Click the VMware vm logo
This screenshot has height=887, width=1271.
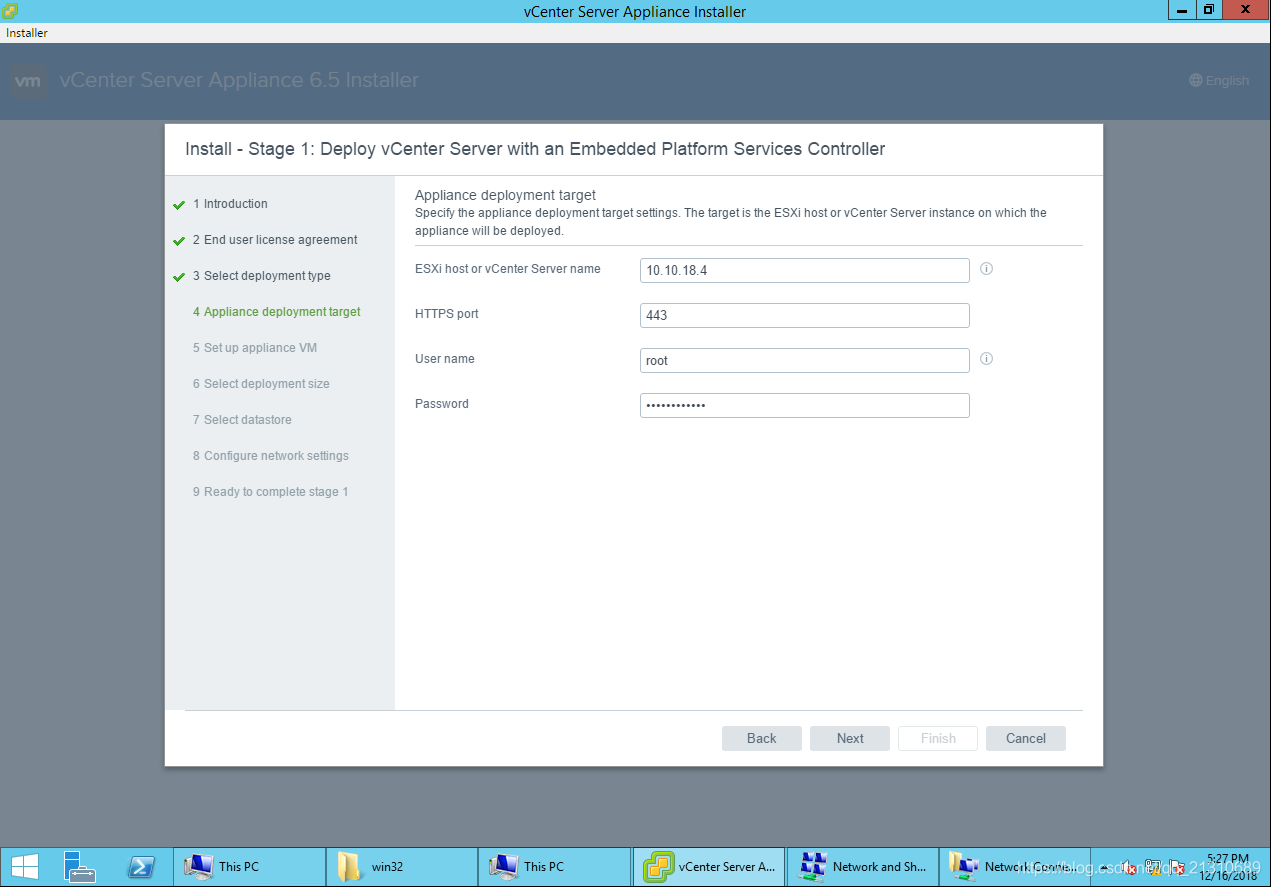point(28,81)
